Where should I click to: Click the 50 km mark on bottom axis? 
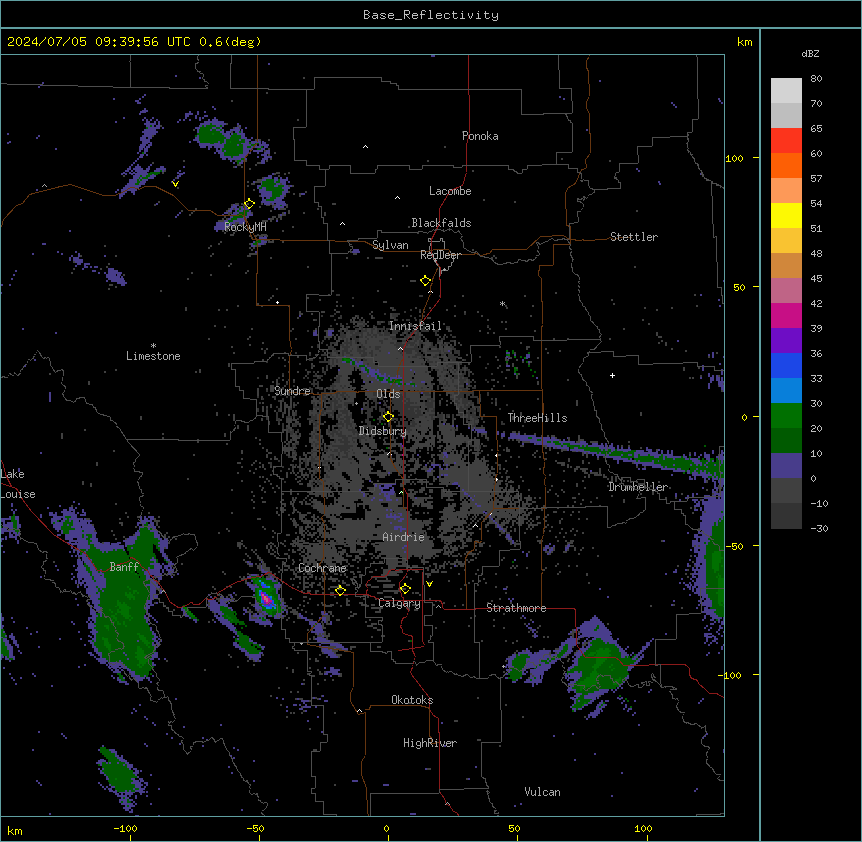(x=515, y=828)
